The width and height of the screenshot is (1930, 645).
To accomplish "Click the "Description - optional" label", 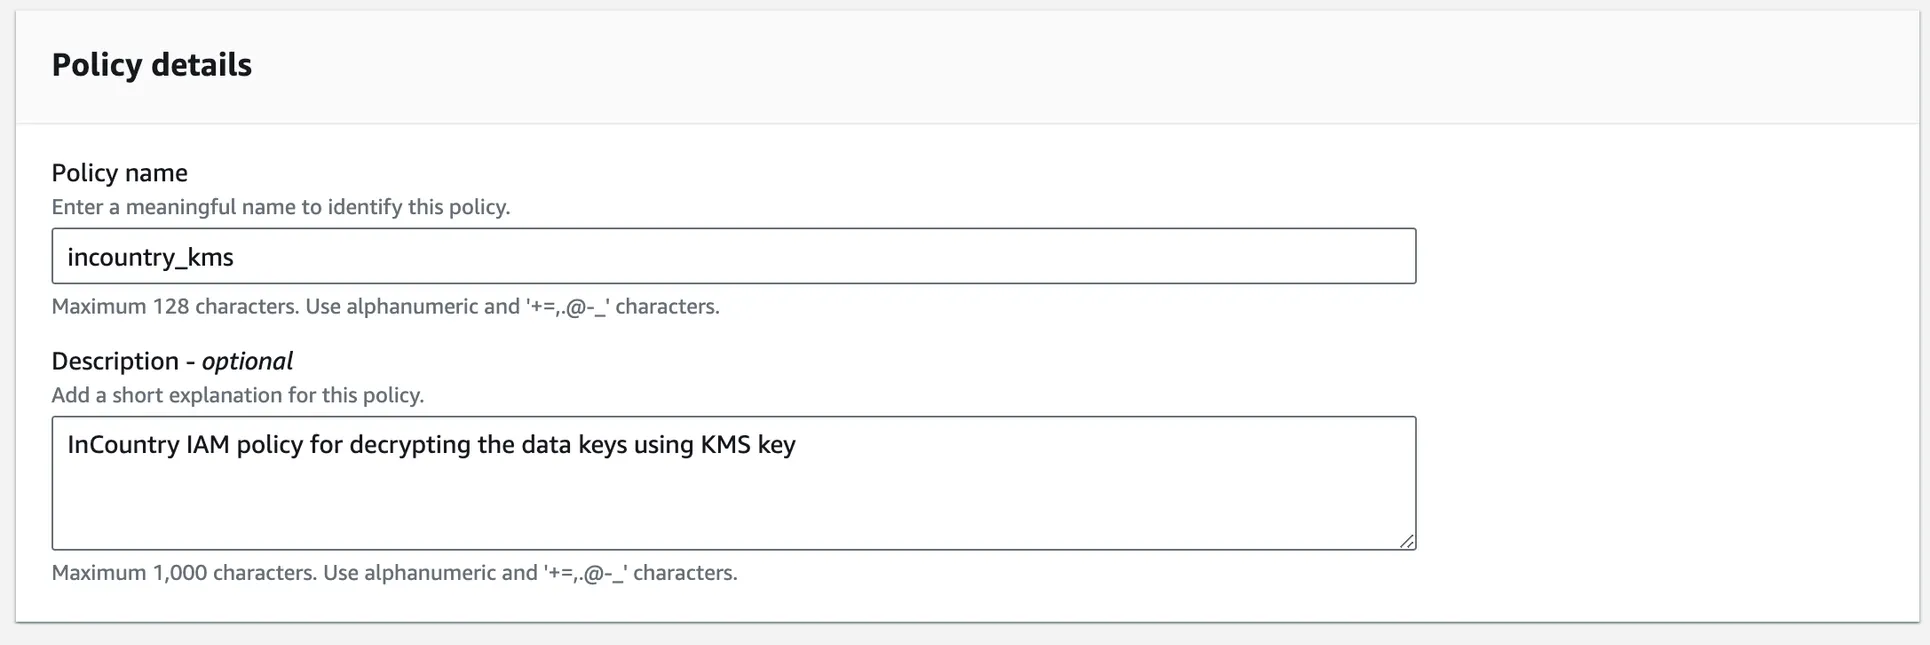I will pyautogui.click(x=172, y=361).
